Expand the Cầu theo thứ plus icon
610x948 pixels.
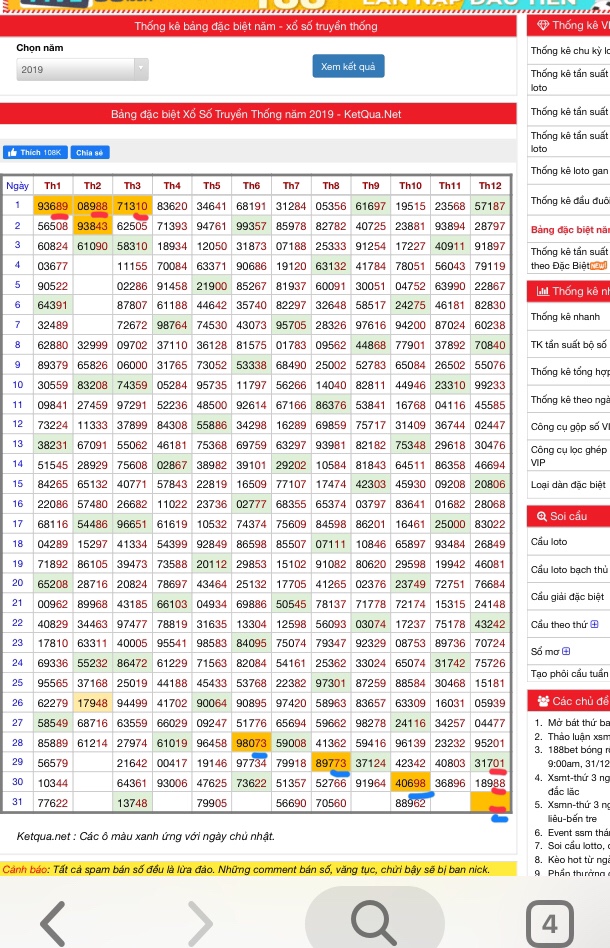595,625
